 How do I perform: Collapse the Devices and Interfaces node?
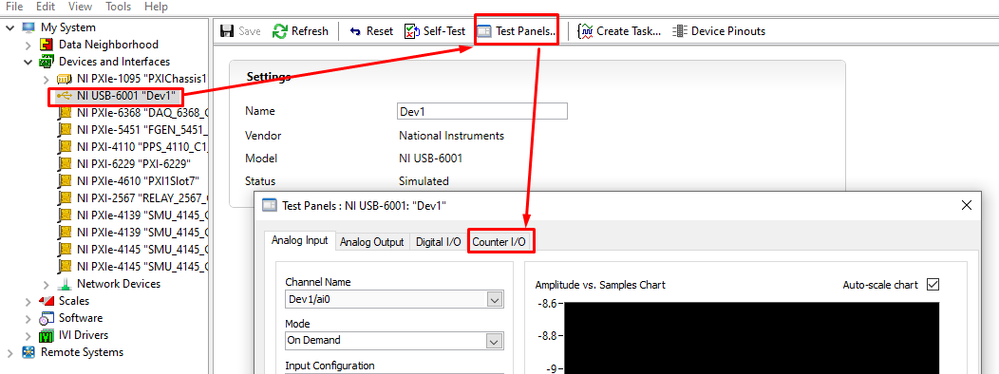[x=28, y=62]
